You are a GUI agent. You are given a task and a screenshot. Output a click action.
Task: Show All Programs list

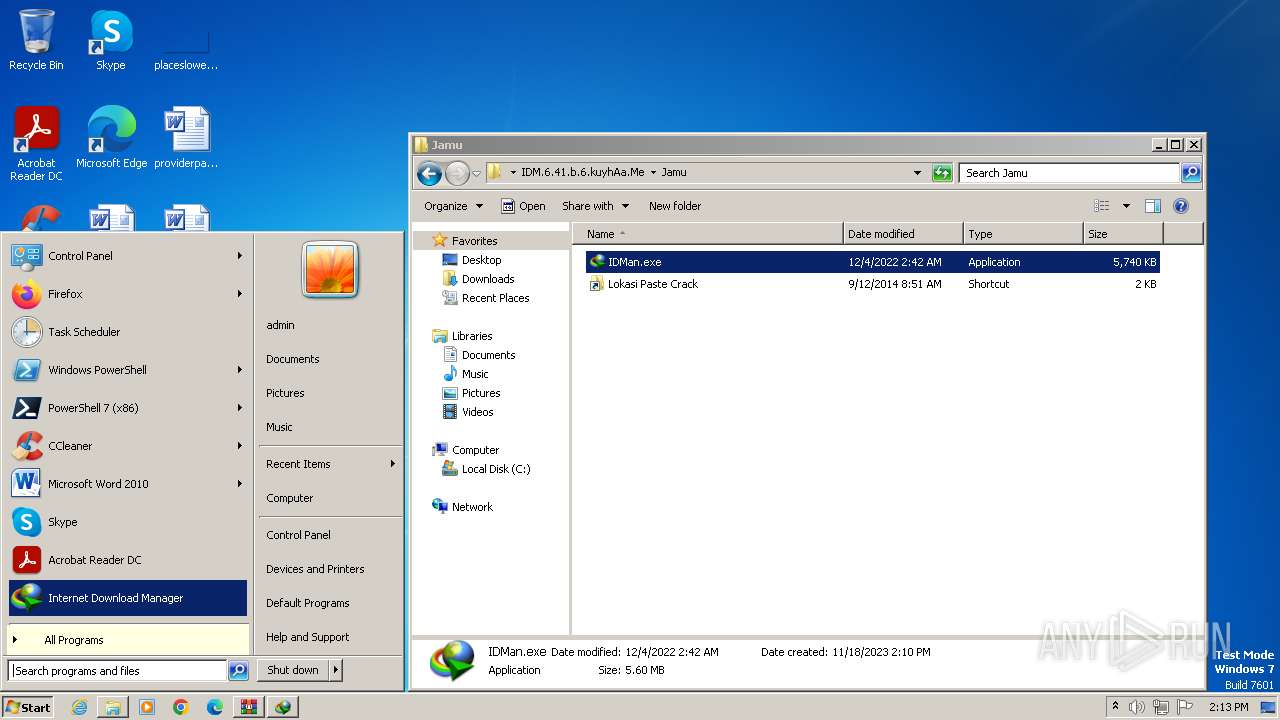[127, 640]
